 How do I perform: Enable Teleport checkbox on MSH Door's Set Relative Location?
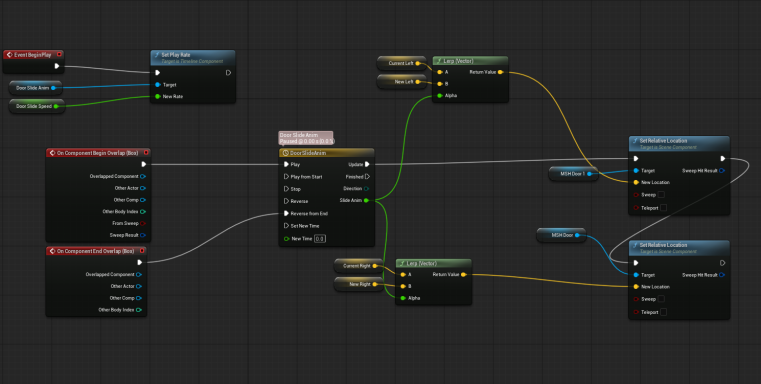tap(663, 312)
